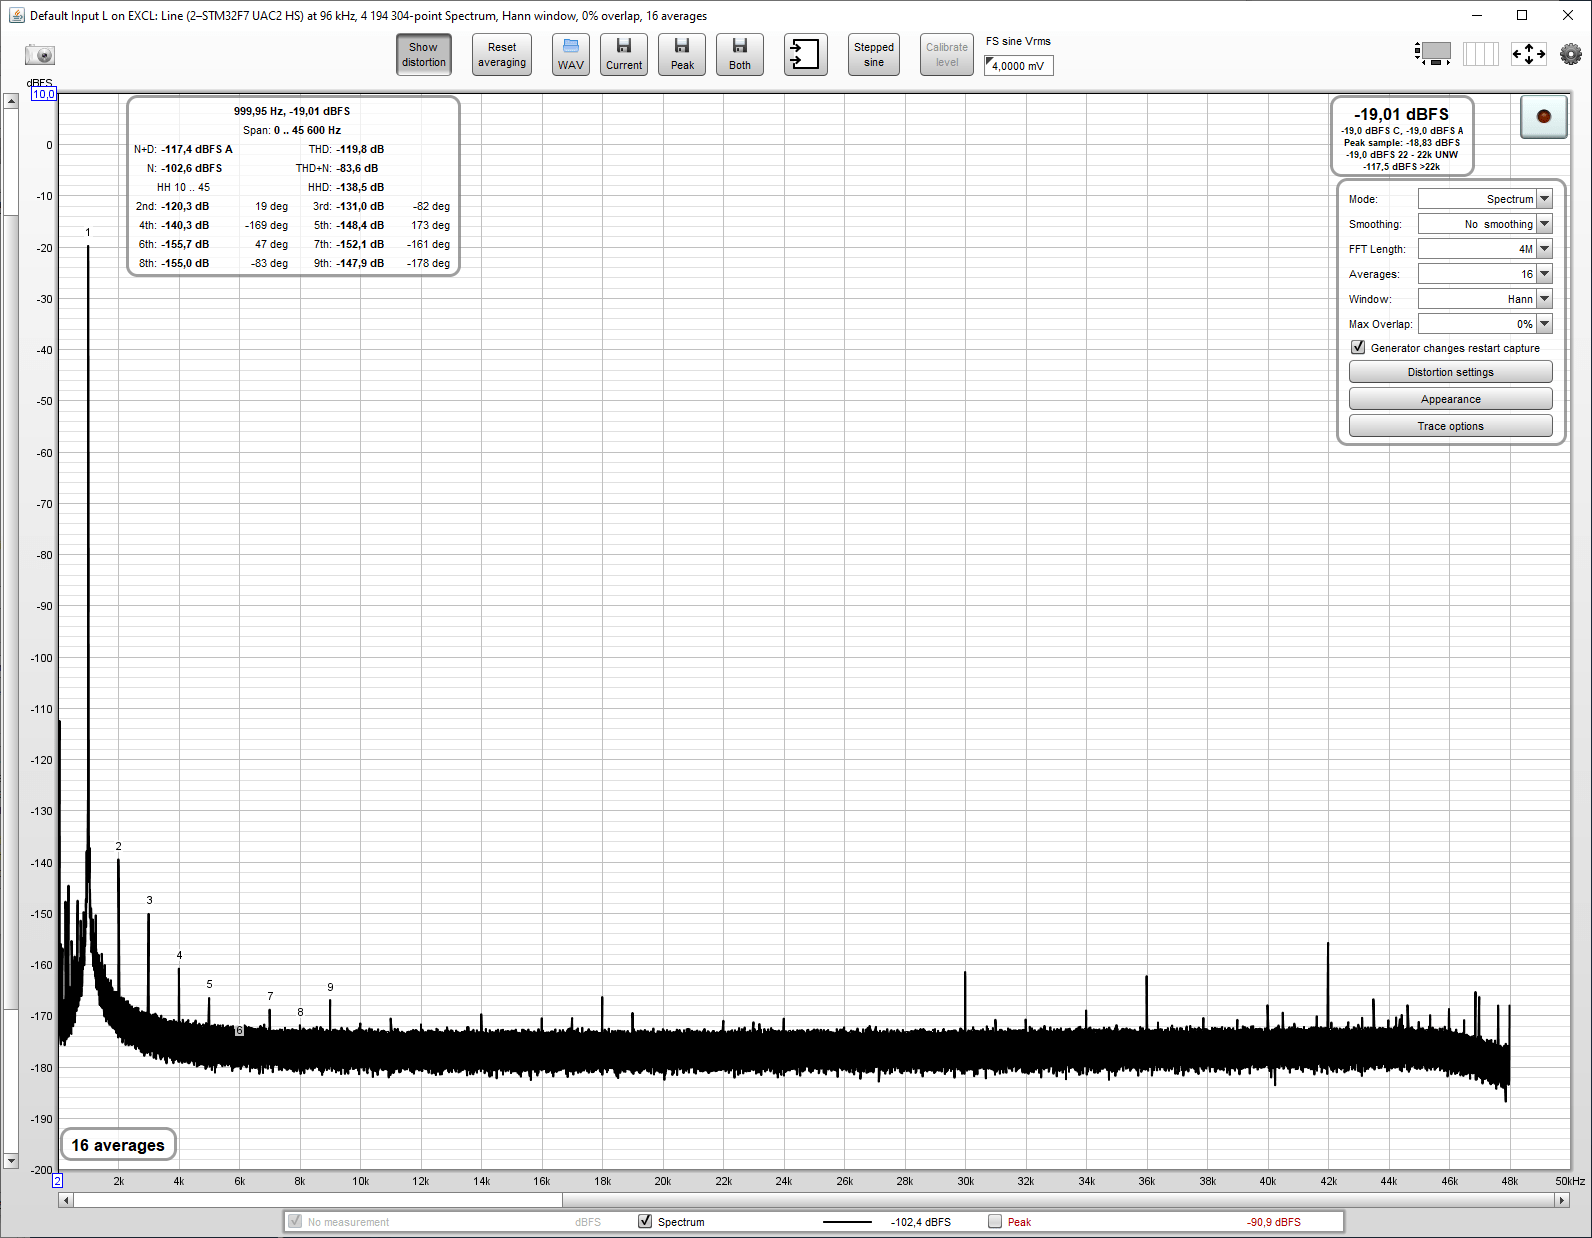Screen dimensions: 1592x1238
Task: Click the import arrow icon button
Action: (805, 54)
